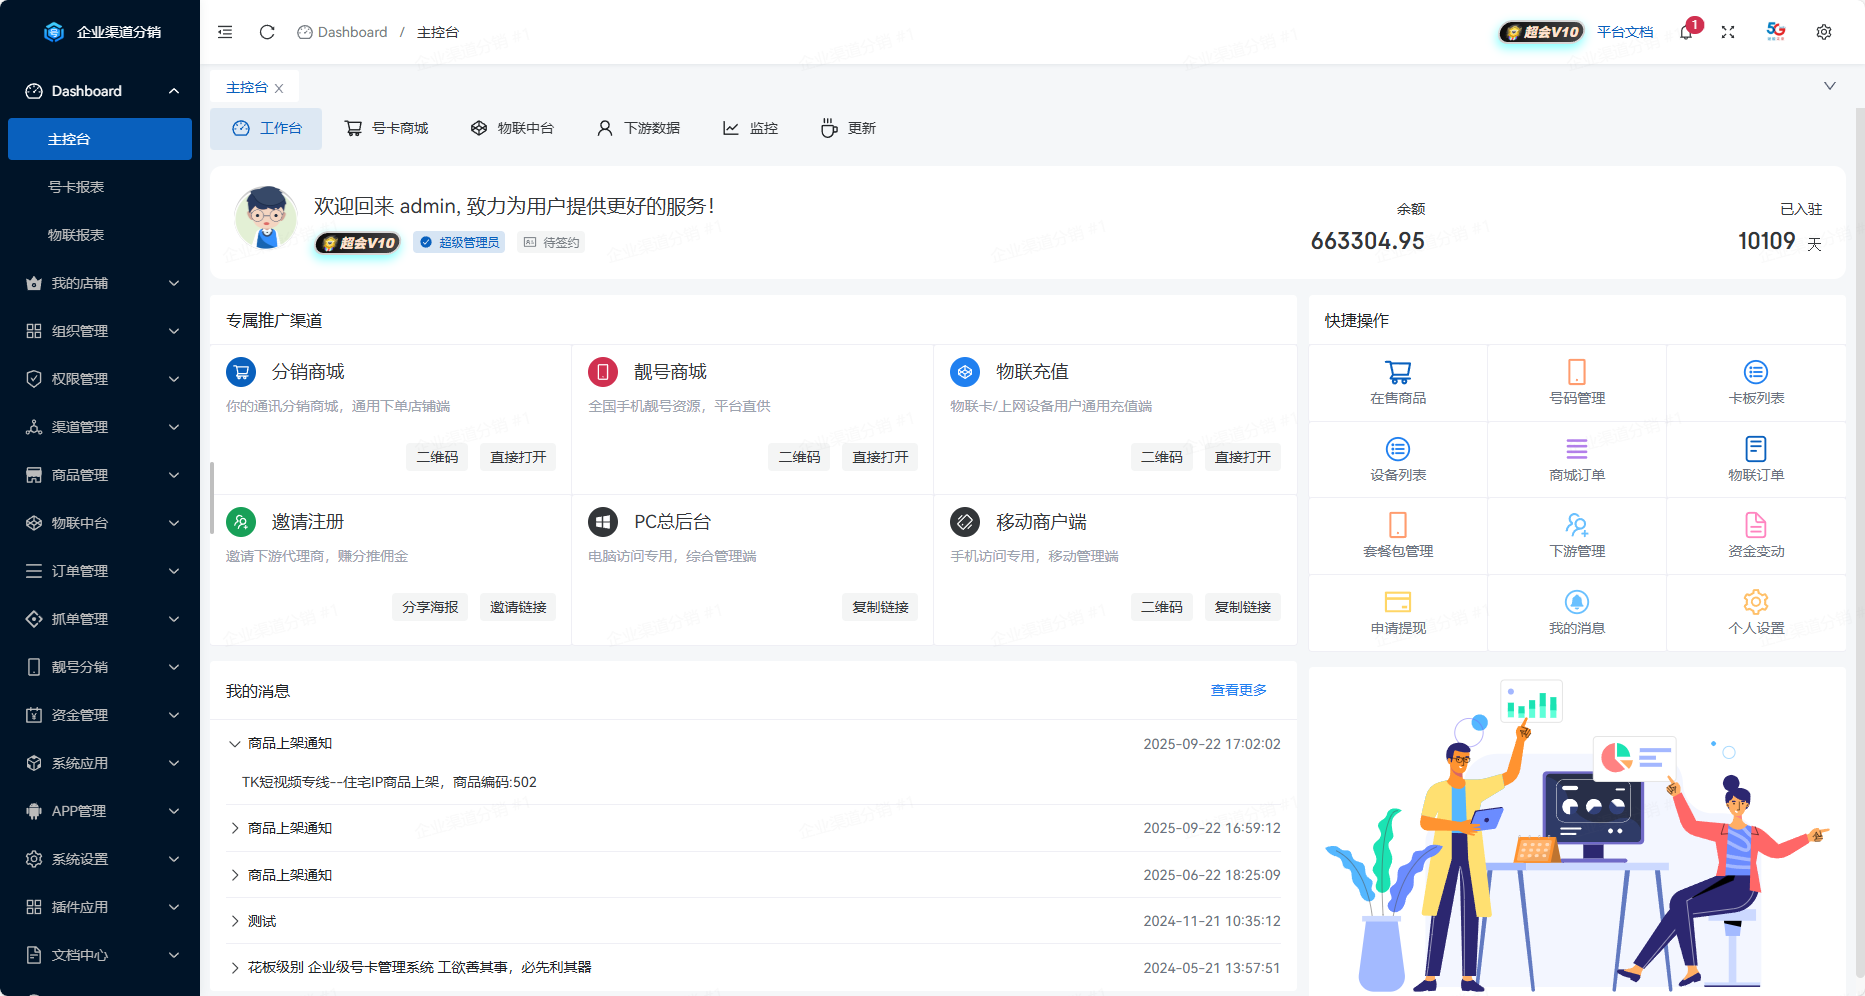Collapse the sidebar via hamburger icon
The height and width of the screenshot is (996, 1865).
click(x=224, y=31)
